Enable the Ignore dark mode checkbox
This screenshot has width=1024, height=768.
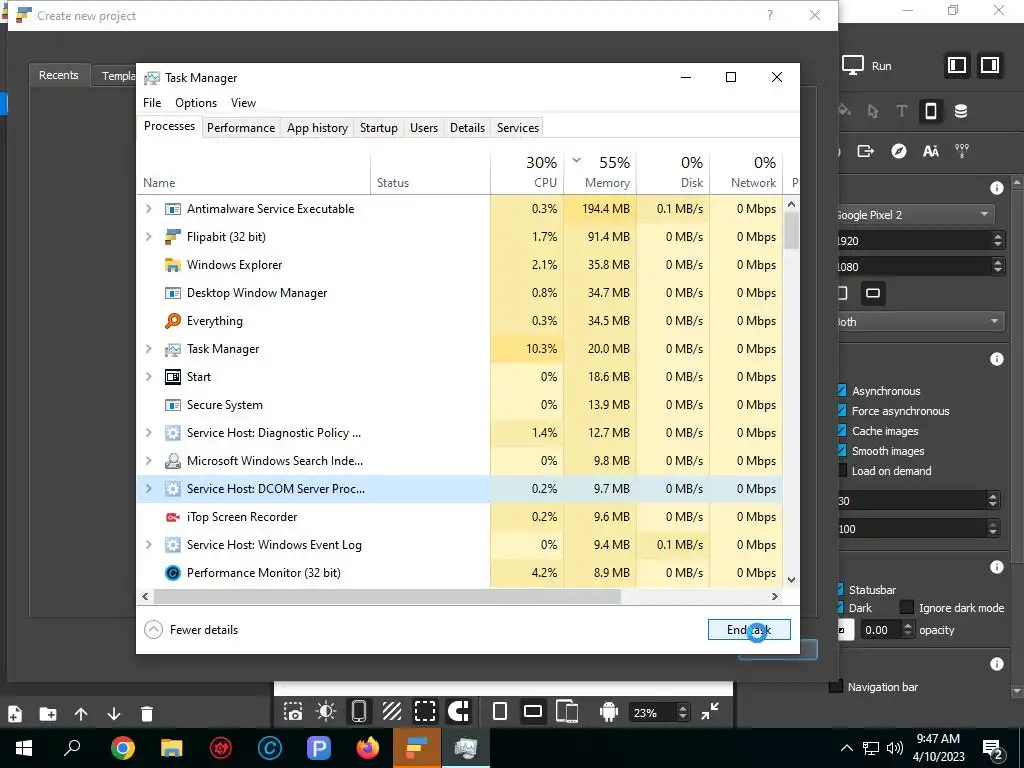pyautogui.click(x=906, y=608)
